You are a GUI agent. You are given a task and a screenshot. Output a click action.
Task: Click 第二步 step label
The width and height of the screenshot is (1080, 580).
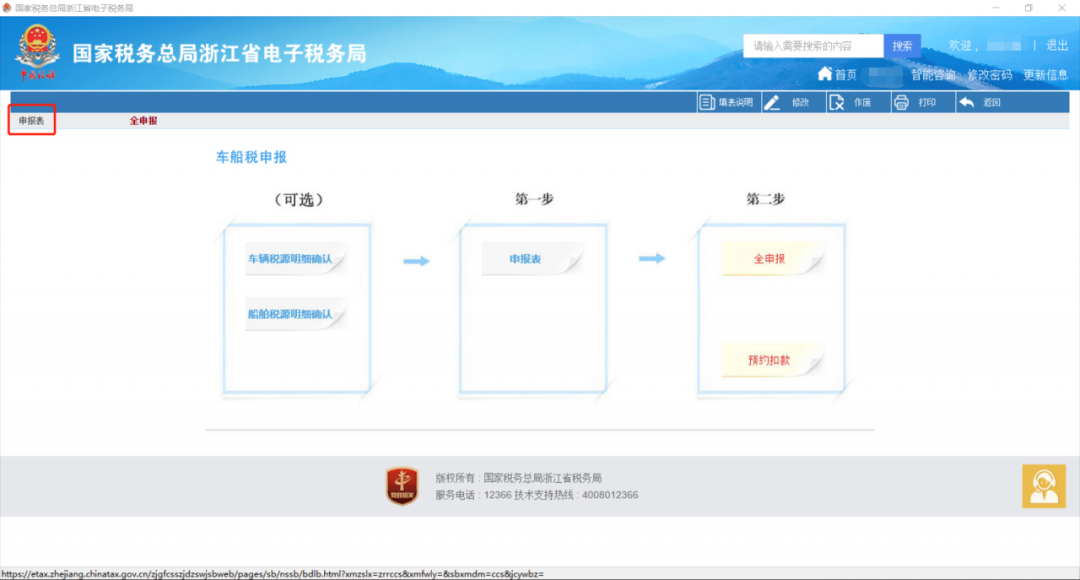pos(766,199)
